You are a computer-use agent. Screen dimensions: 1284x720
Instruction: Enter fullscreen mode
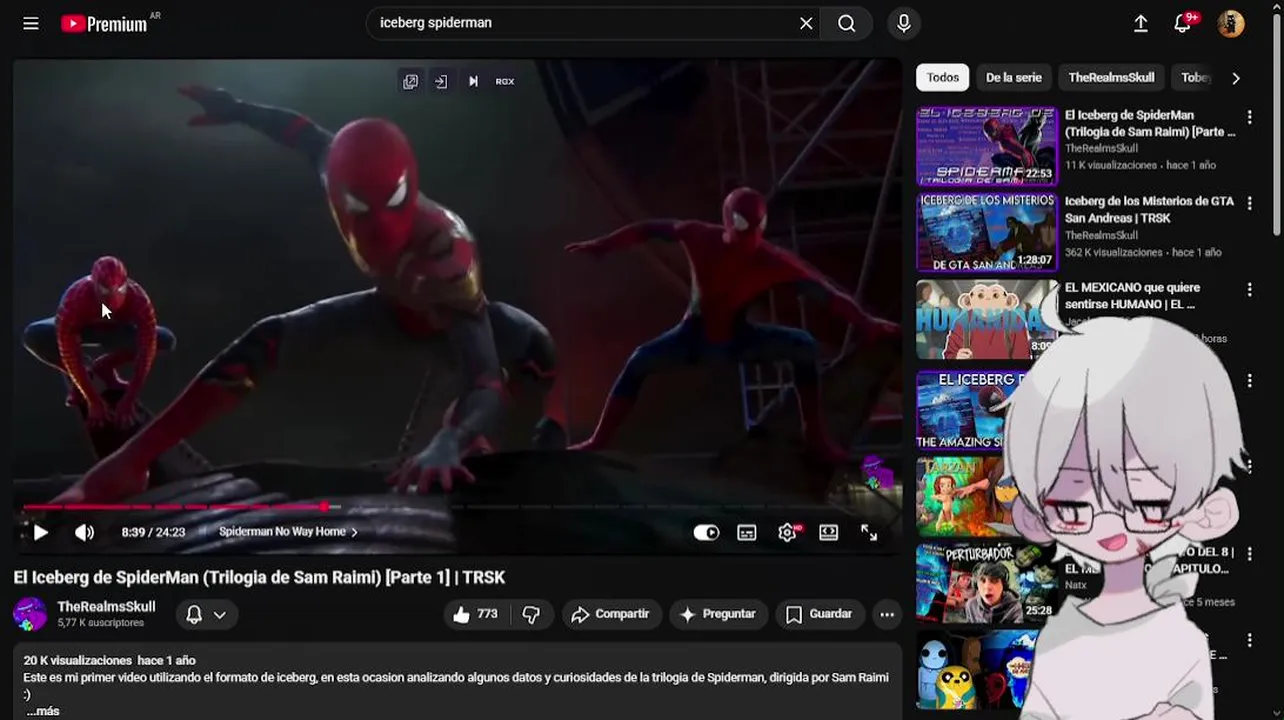pos(869,532)
